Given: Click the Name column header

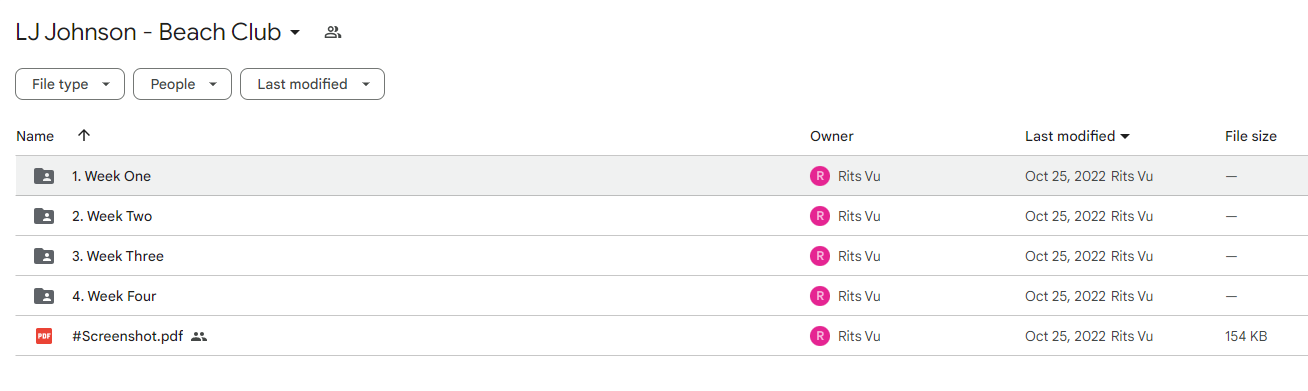Looking at the screenshot, I should click(x=35, y=136).
